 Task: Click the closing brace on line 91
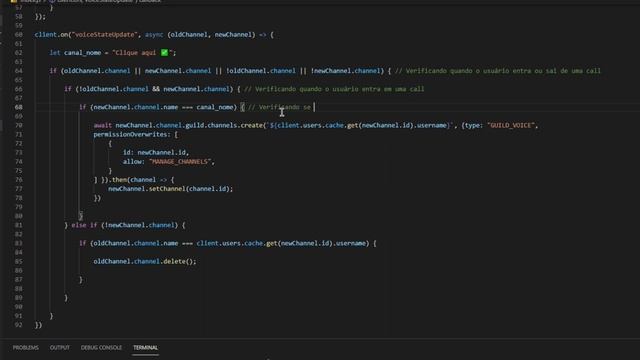[51, 316]
